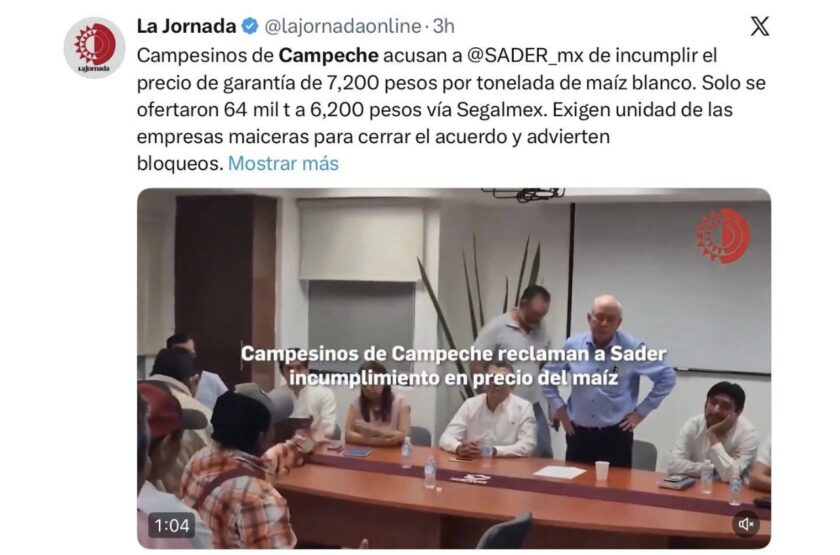Open the @SADER_mx mention
Image resolution: width=840 pixels, height=555 pixels.
(x=526, y=56)
